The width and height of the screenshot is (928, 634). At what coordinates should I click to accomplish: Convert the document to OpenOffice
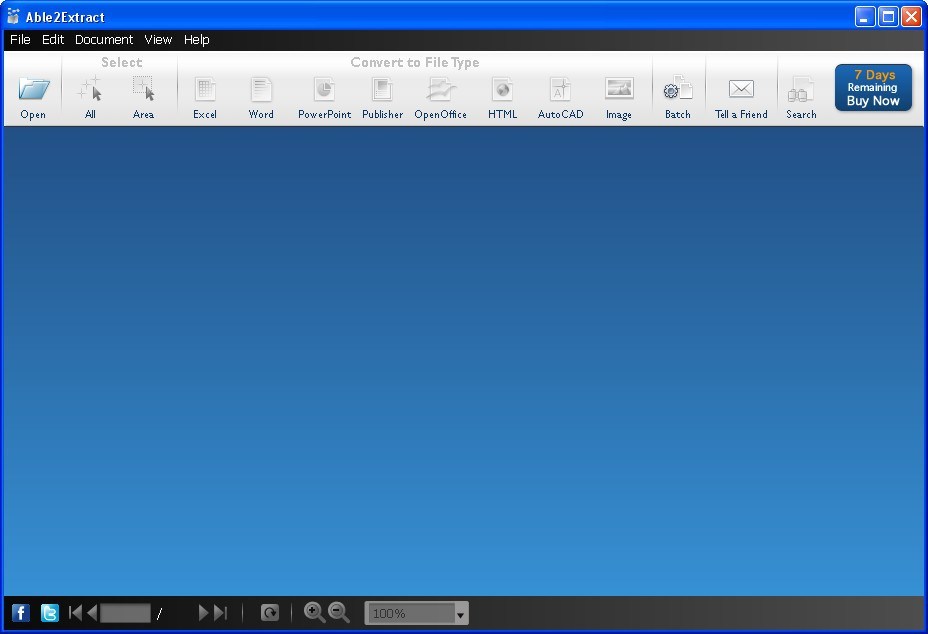click(440, 95)
